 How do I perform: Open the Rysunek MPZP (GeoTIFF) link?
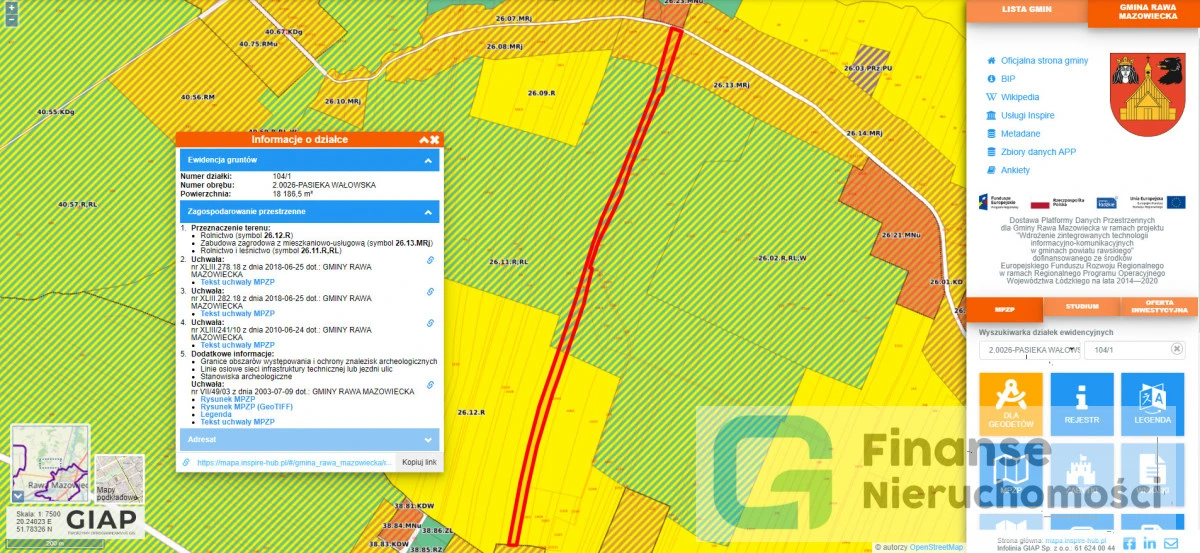coord(247,407)
